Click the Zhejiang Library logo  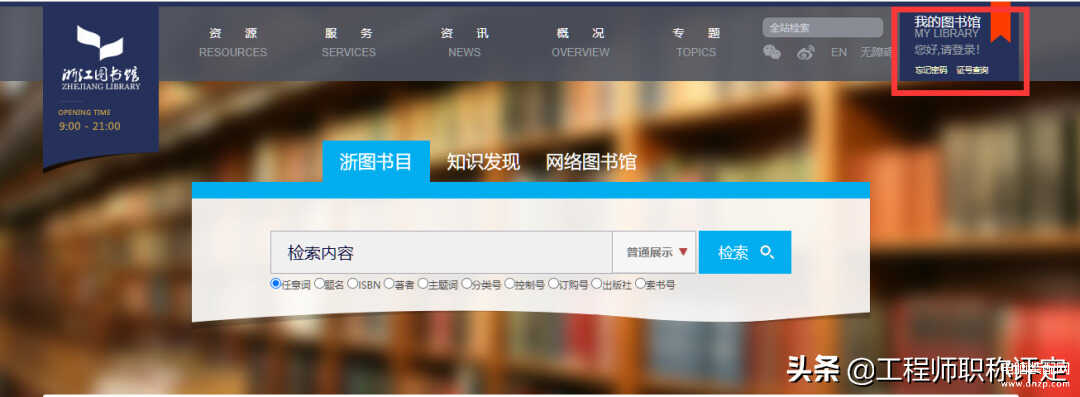(101, 57)
